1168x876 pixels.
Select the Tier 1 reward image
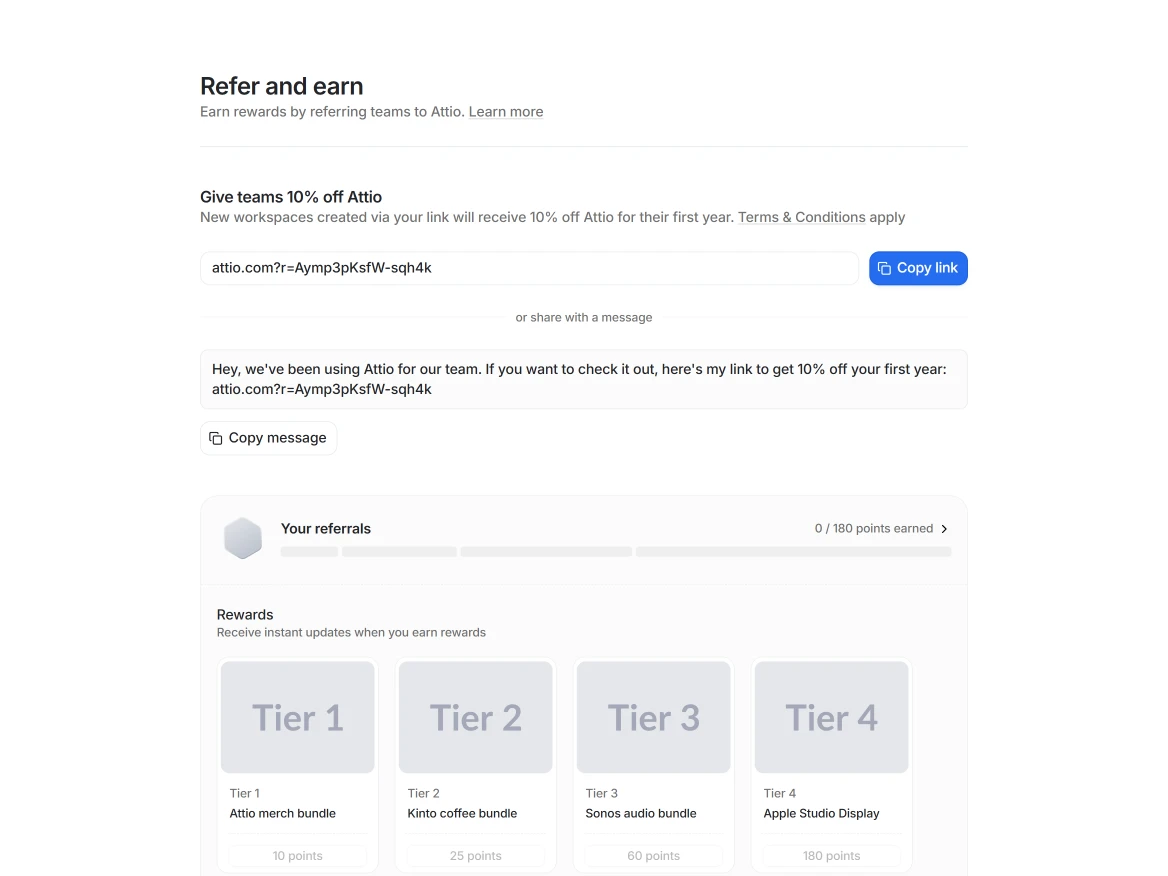(298, 717)
